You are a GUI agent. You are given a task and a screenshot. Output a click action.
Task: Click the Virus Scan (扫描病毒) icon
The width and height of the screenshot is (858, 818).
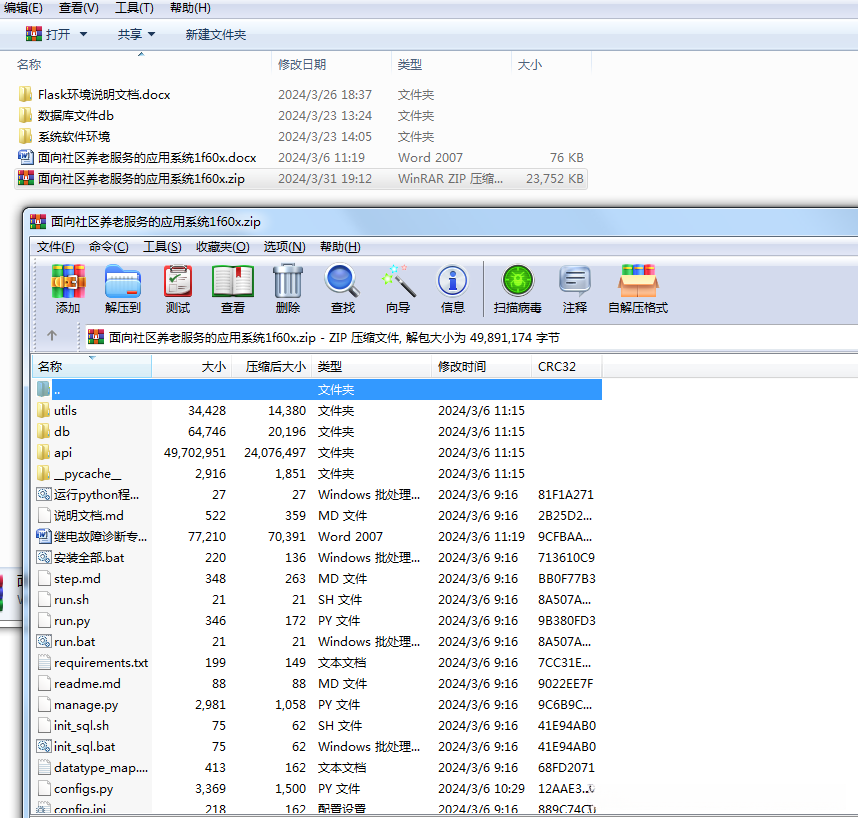click(518, 288)
